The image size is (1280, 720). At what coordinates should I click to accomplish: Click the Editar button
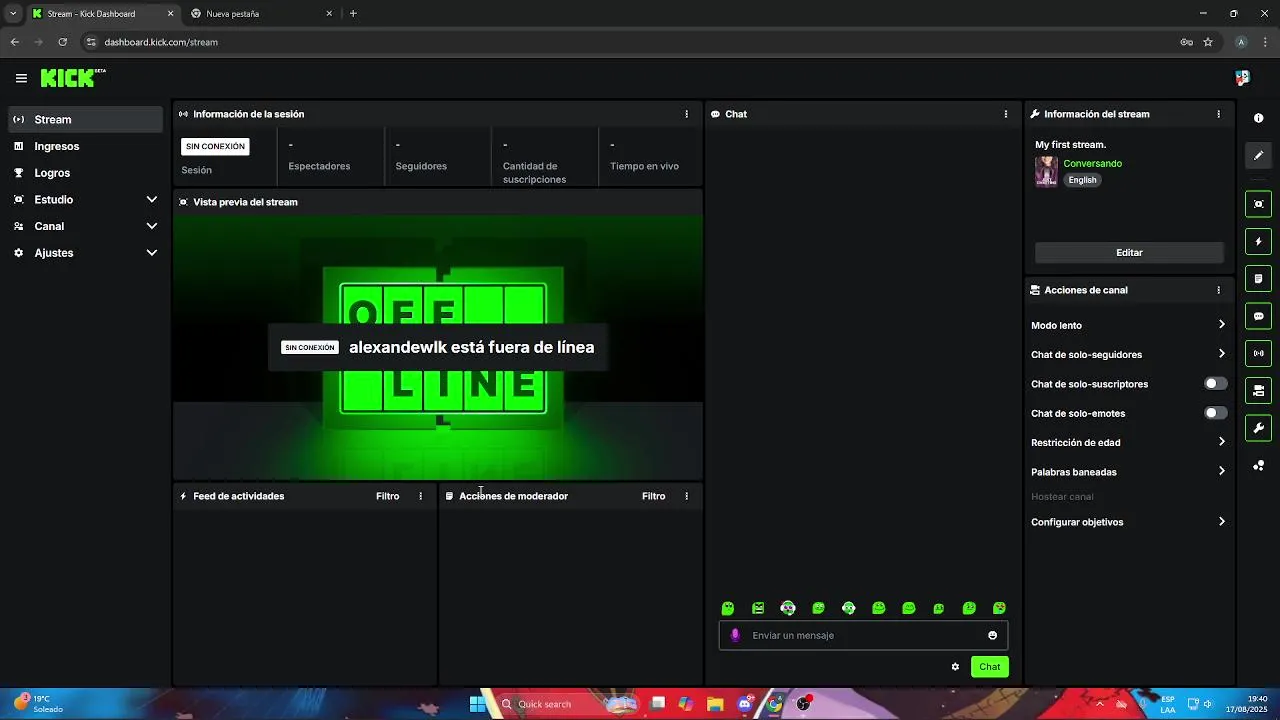[1129, 253]
